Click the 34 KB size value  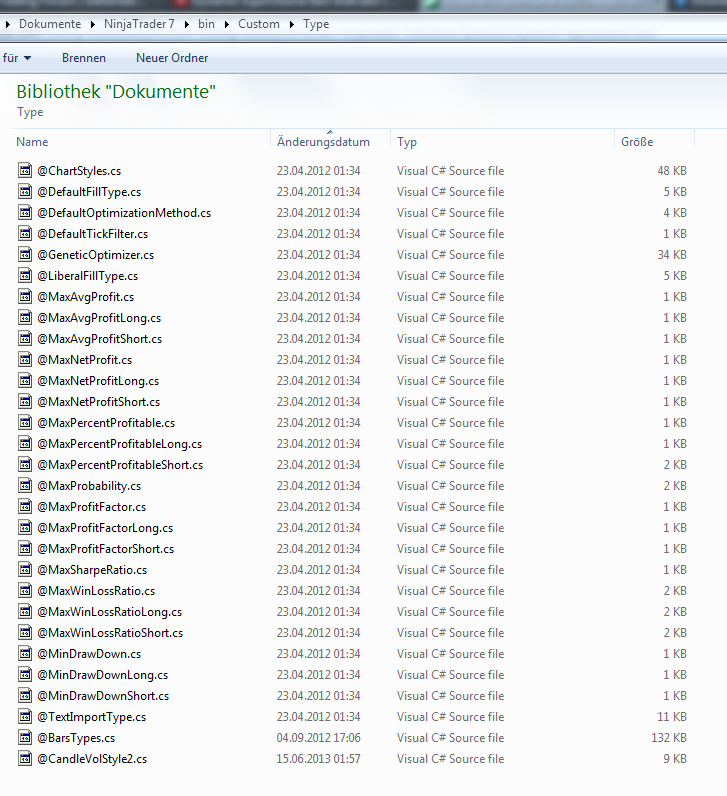[672, 254]
